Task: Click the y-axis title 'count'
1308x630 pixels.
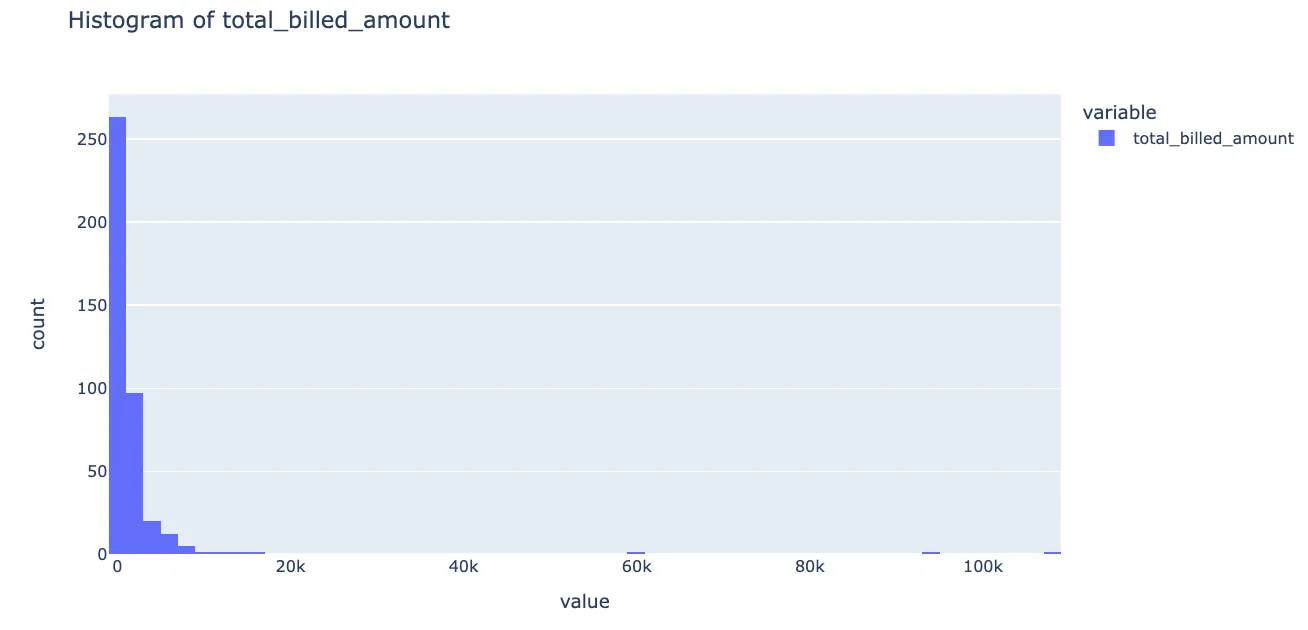Action: click(39, 324)
